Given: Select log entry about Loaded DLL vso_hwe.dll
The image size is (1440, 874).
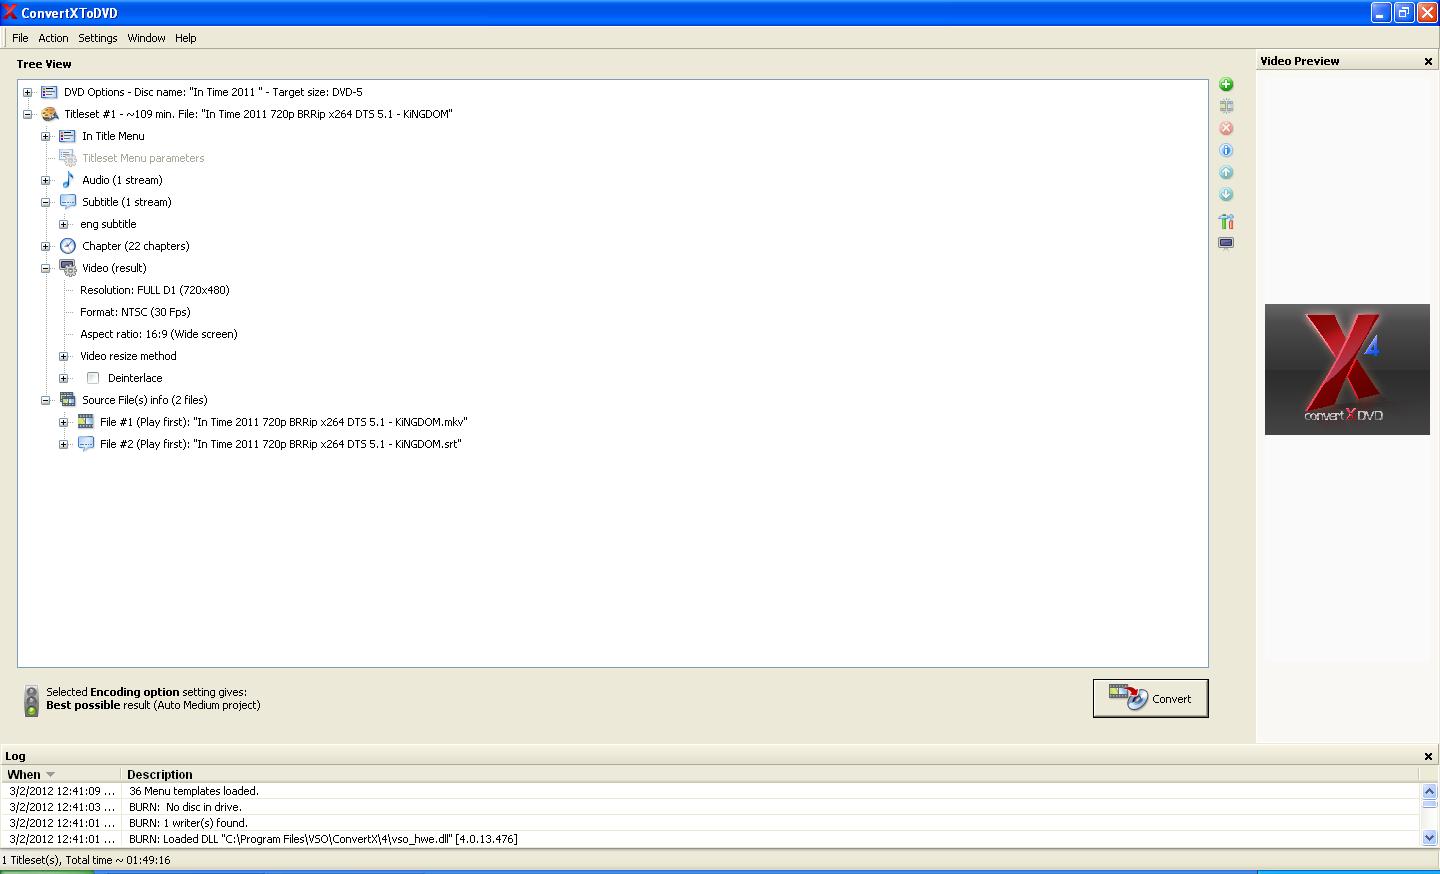Looking at the screenshot, I should (711, 838).
